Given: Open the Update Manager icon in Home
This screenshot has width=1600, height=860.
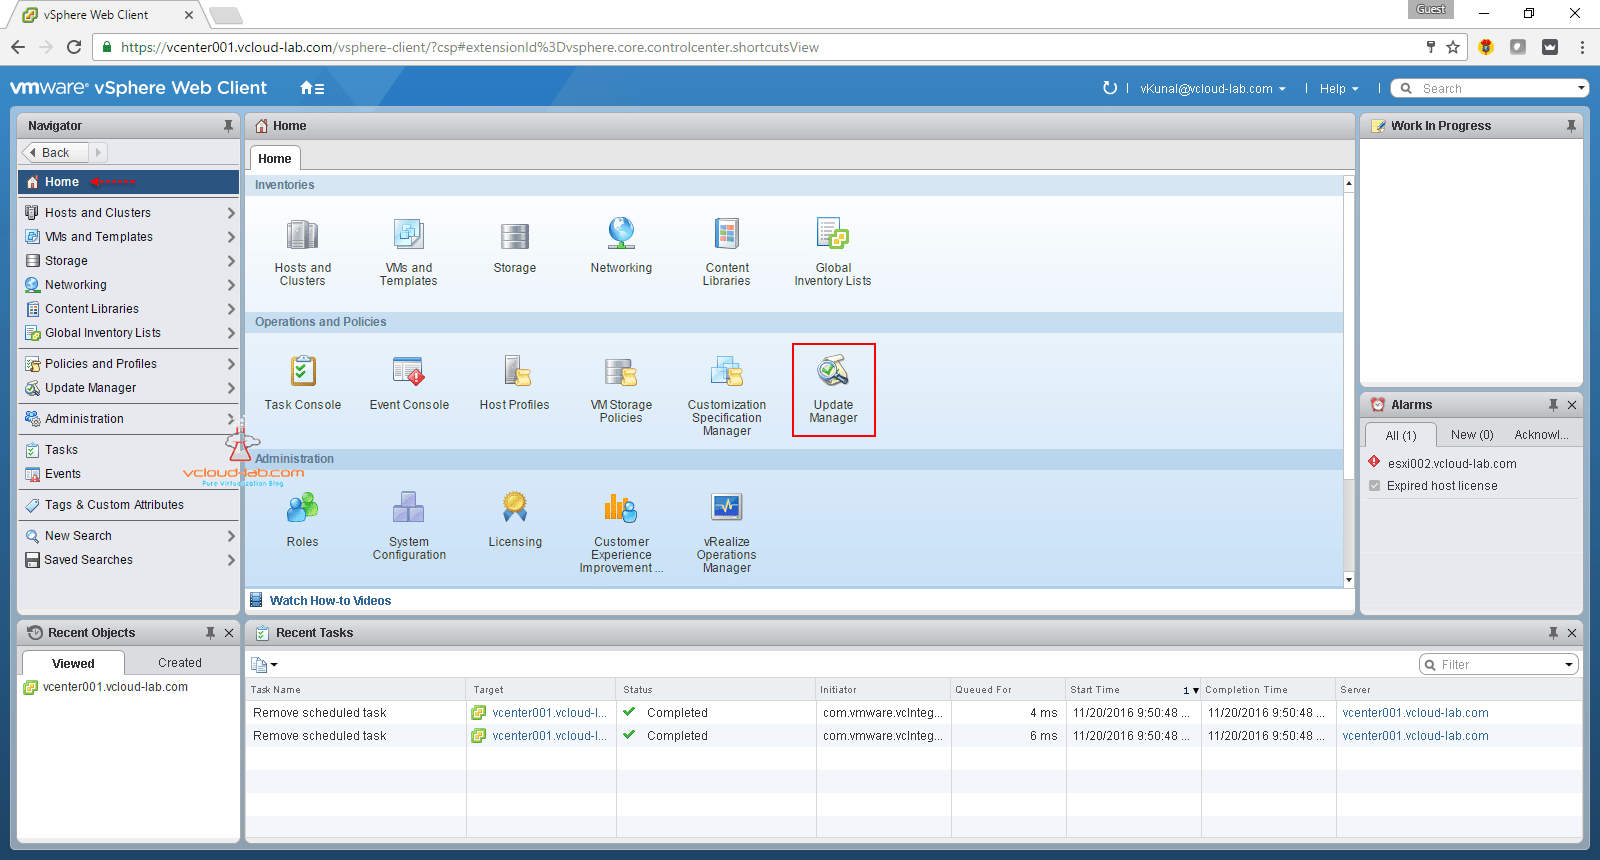Looking at the screenshot, I should point(833,371).
